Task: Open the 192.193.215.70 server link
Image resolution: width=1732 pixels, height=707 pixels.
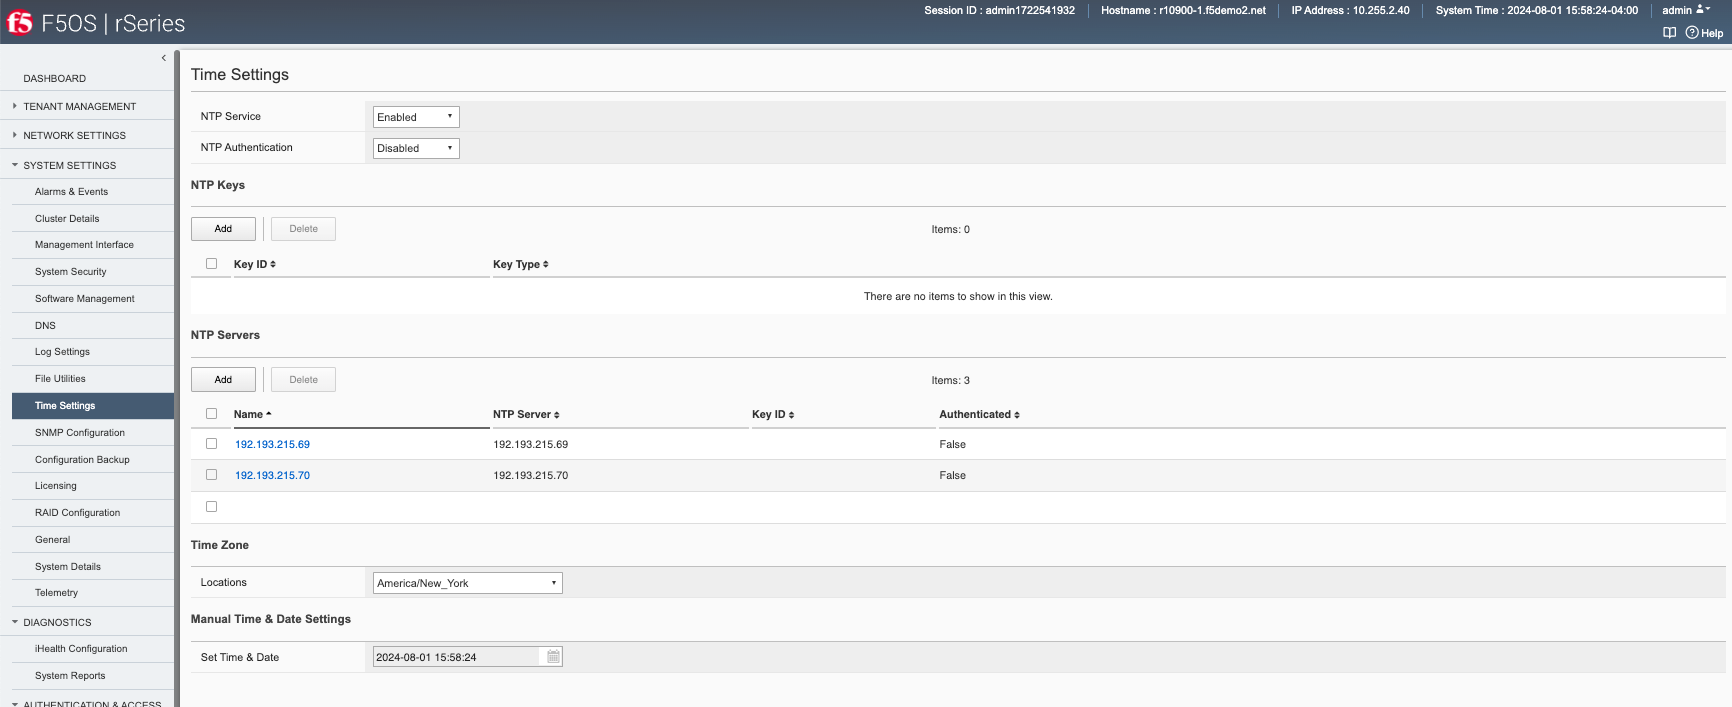Action: tap(272, 475)
